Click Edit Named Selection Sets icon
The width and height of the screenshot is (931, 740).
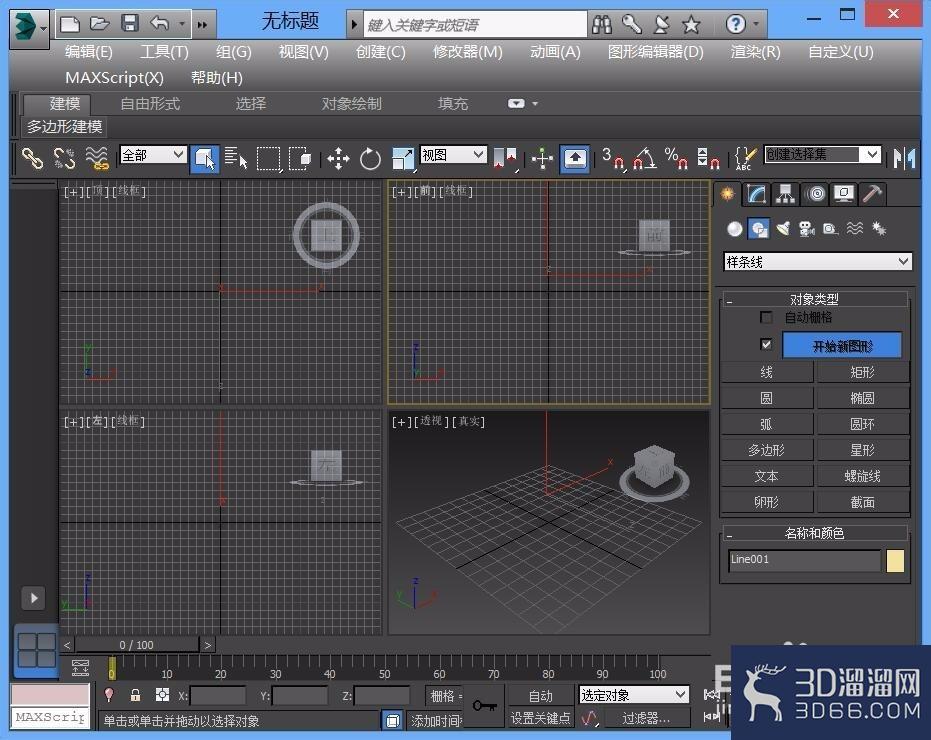pyautogui.click(x=745, y=159)
